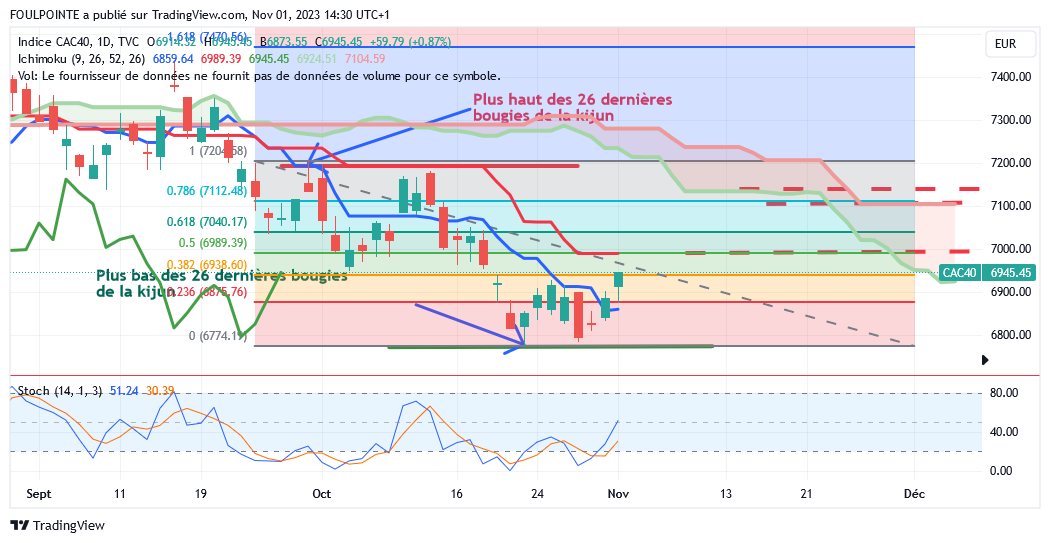
Task: Click the change value +59.79 (+0.87%)
Action: click(409, 42)
